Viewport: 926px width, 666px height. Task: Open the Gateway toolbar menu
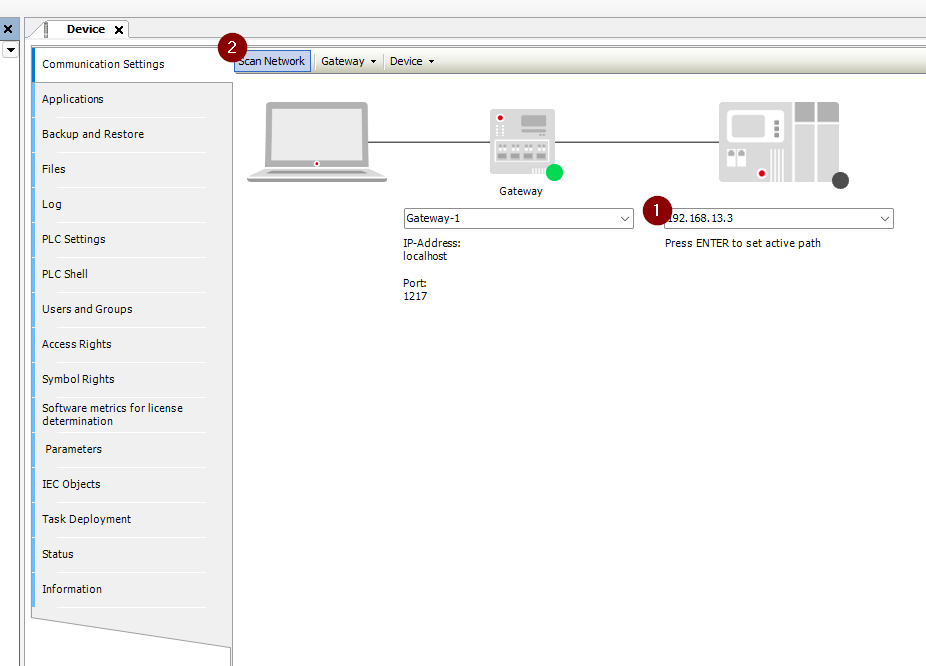coord(348,61)
